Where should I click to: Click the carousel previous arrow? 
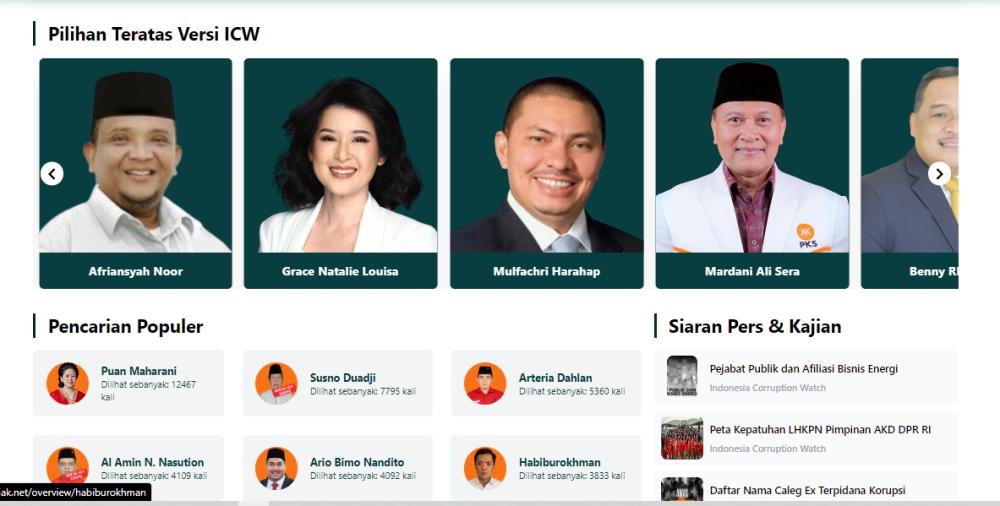pos(52,174)
